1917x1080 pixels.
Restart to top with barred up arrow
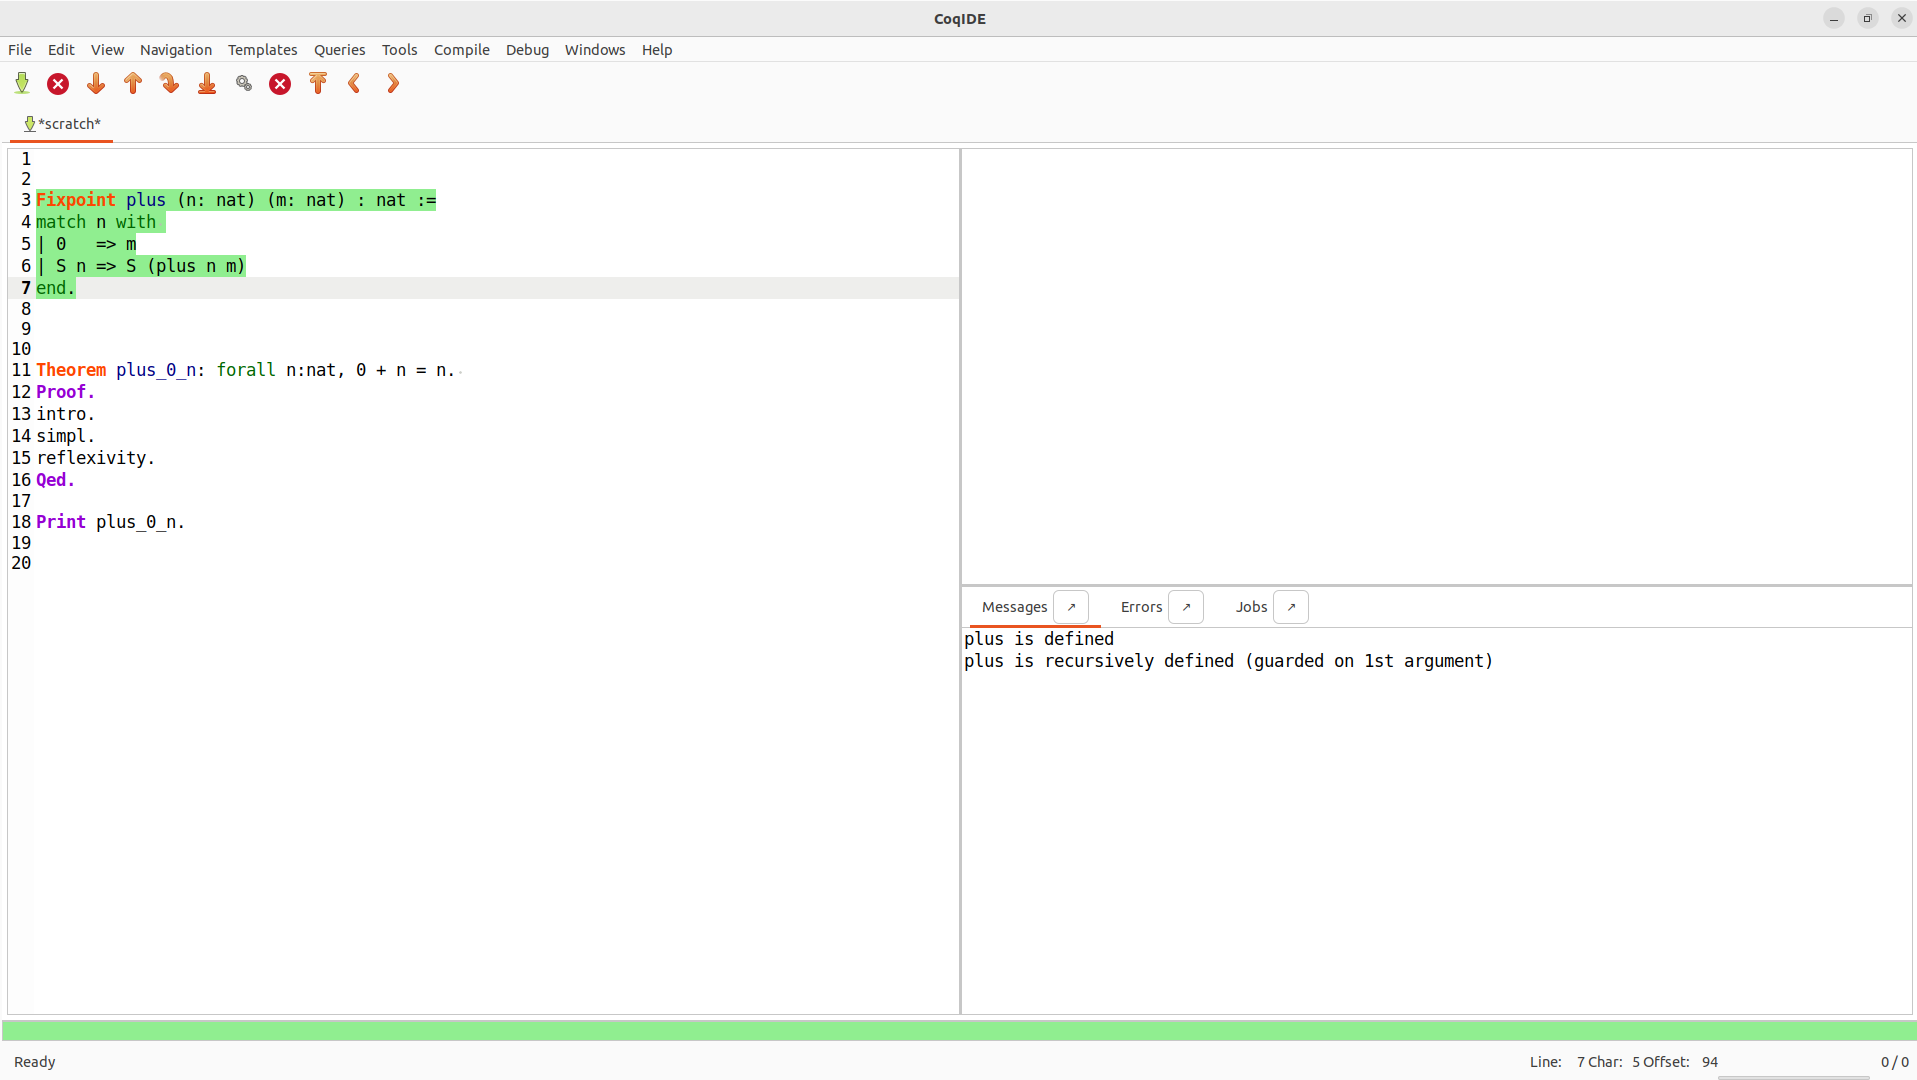click(318, 84)
